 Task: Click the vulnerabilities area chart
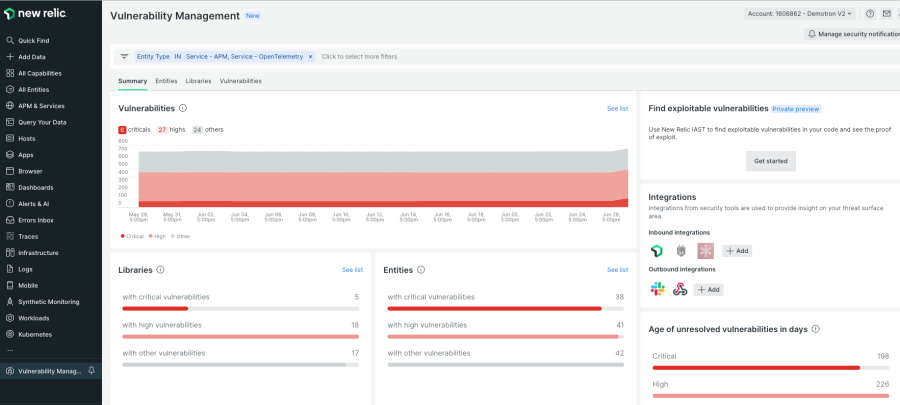click(383, 175)
